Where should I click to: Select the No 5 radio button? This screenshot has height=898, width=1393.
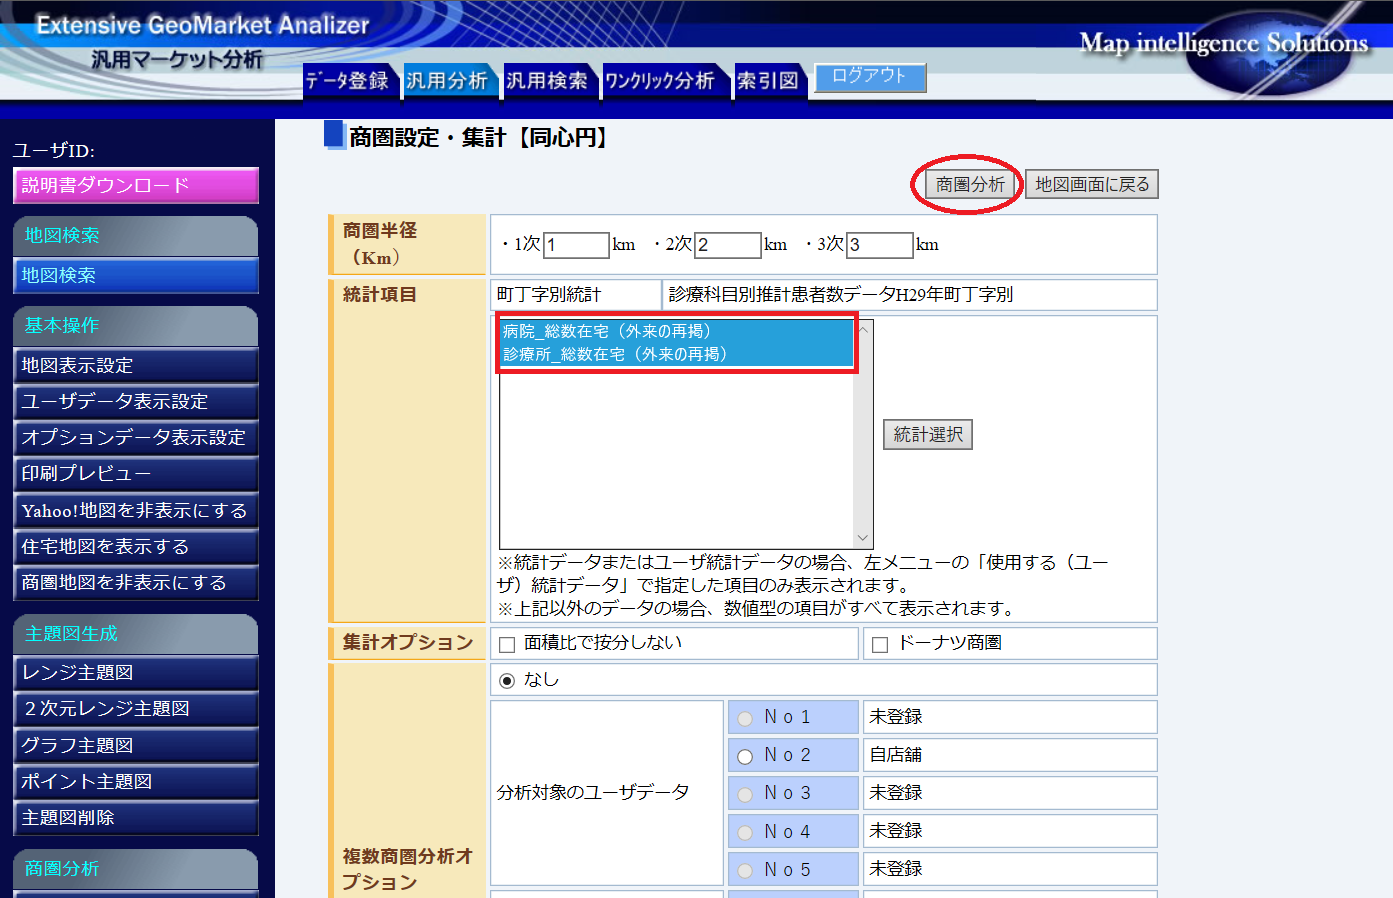point(745,871)
